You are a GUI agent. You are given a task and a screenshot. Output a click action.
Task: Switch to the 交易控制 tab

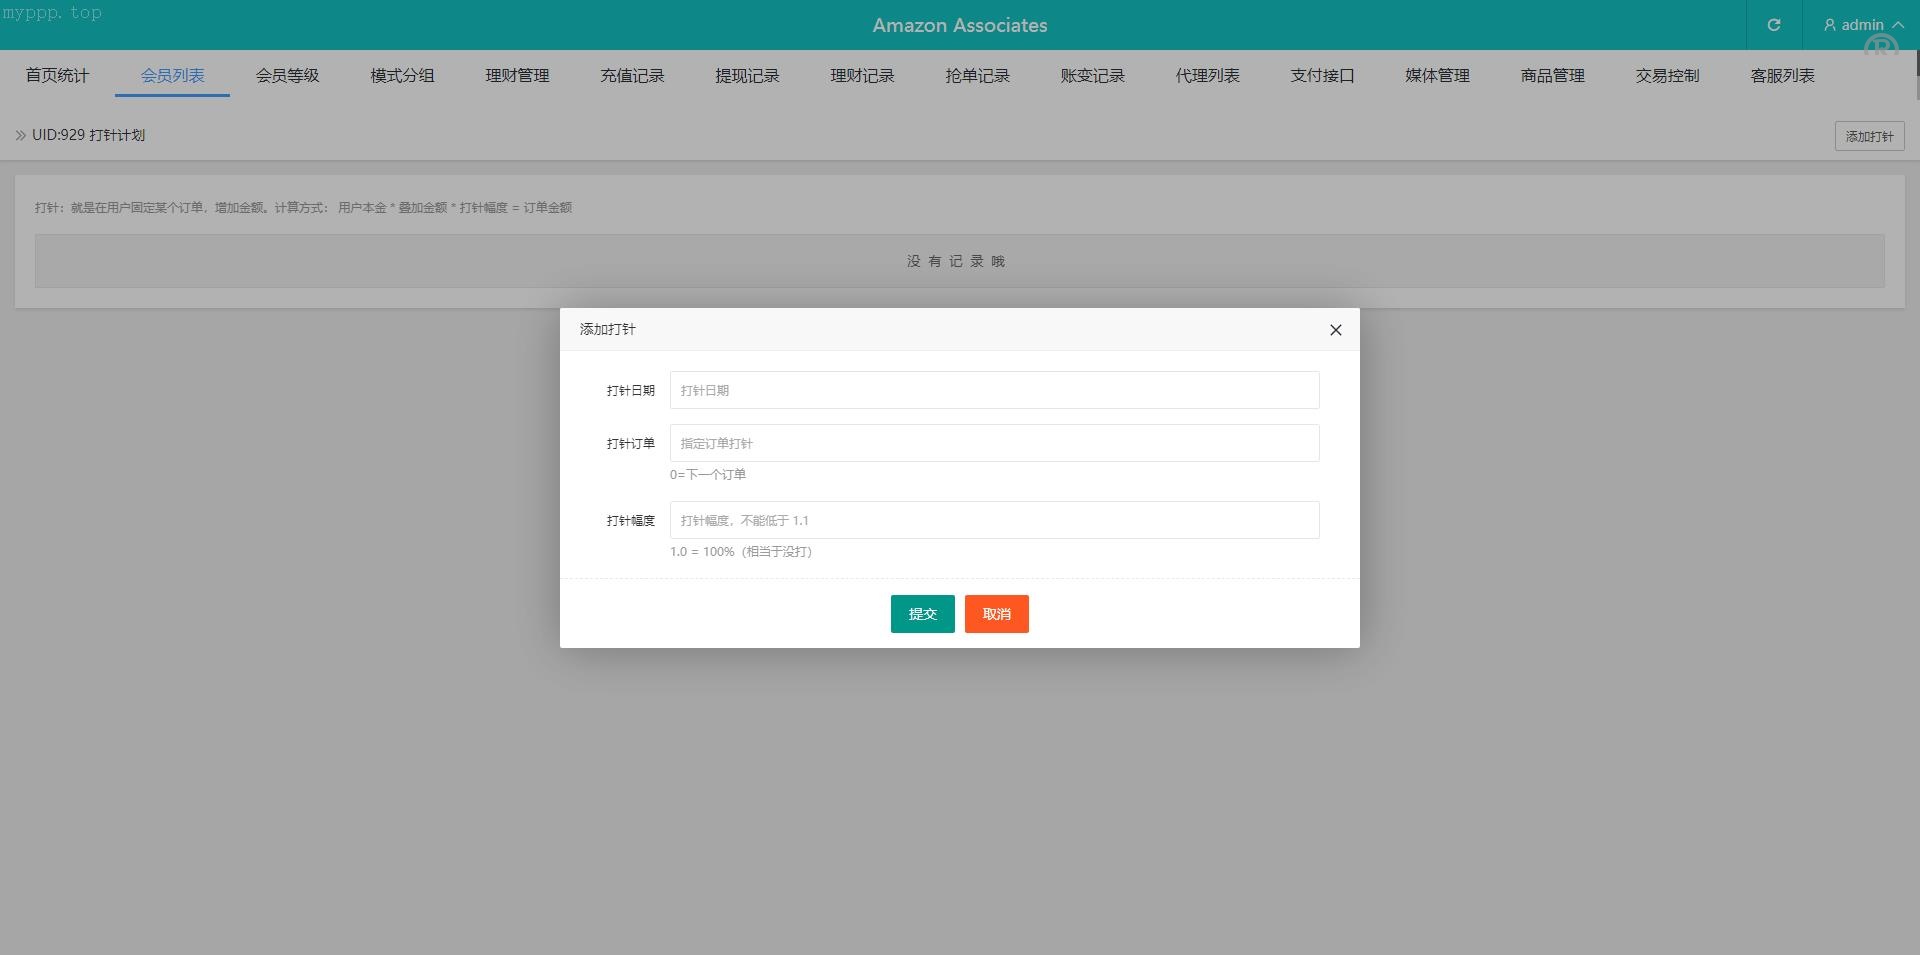coord(1667,76)
